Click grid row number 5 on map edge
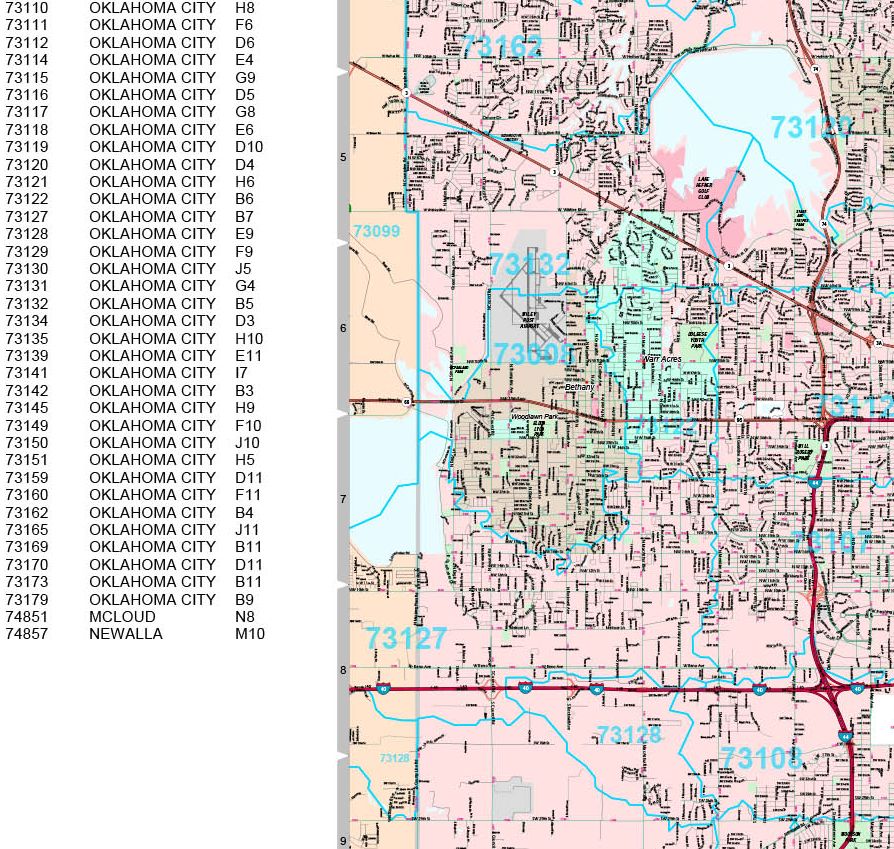Viewport: 894px width, 849px height. (x=343, y=157)
